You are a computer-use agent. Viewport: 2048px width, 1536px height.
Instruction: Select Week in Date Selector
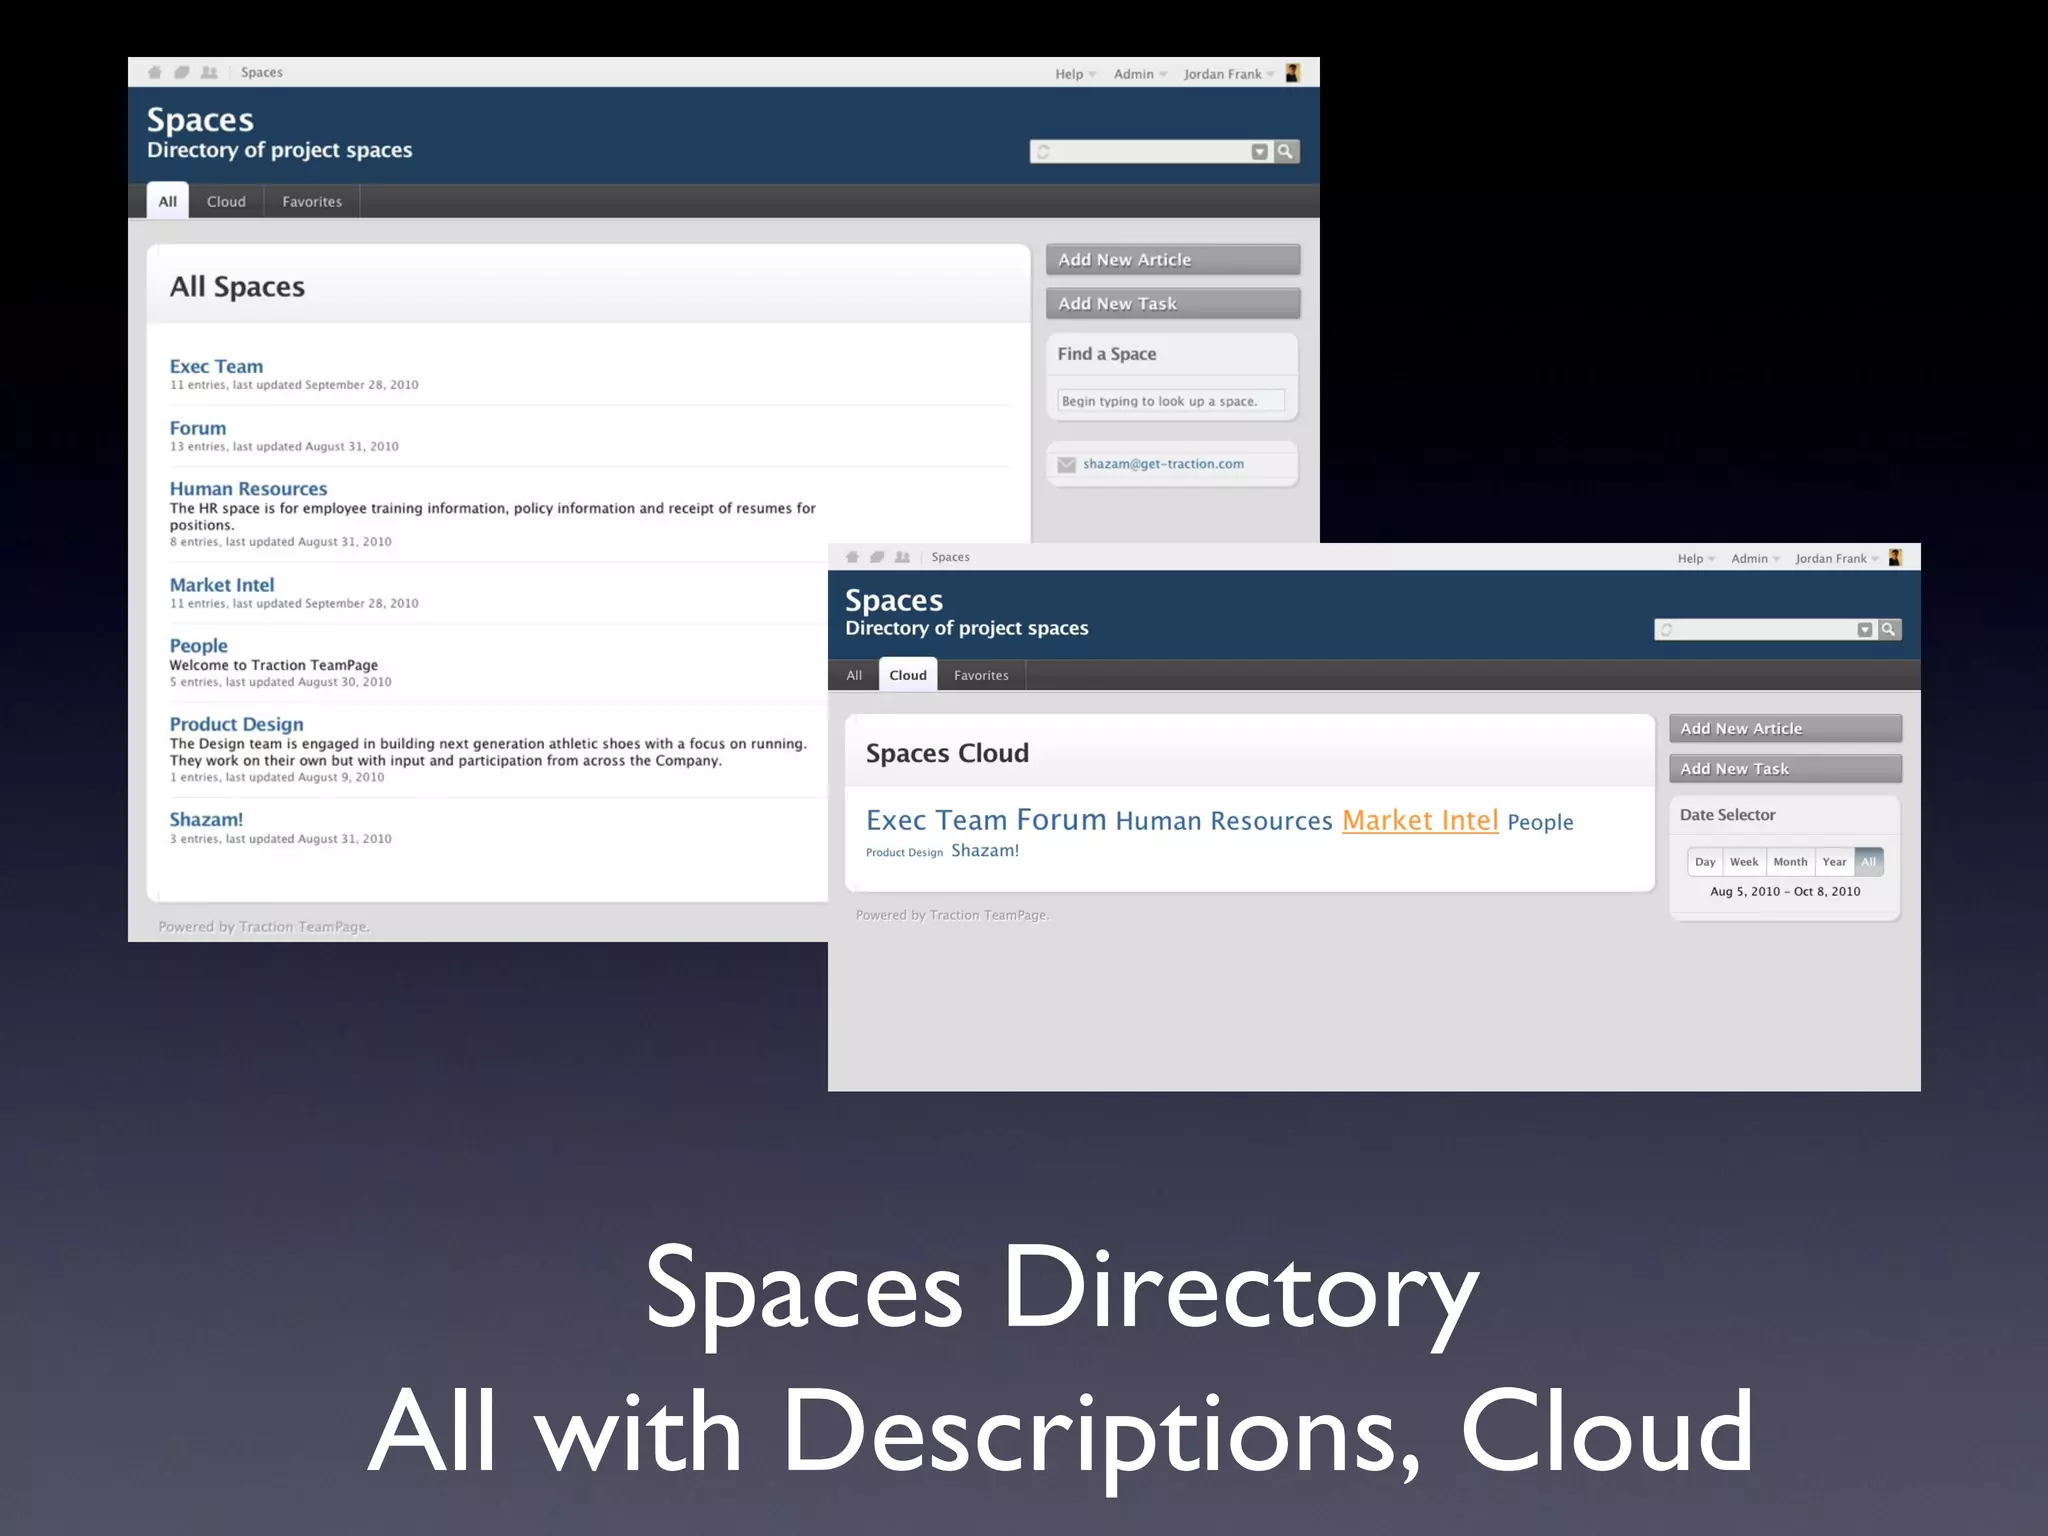pyautogui.click(x=1744, y=862)
